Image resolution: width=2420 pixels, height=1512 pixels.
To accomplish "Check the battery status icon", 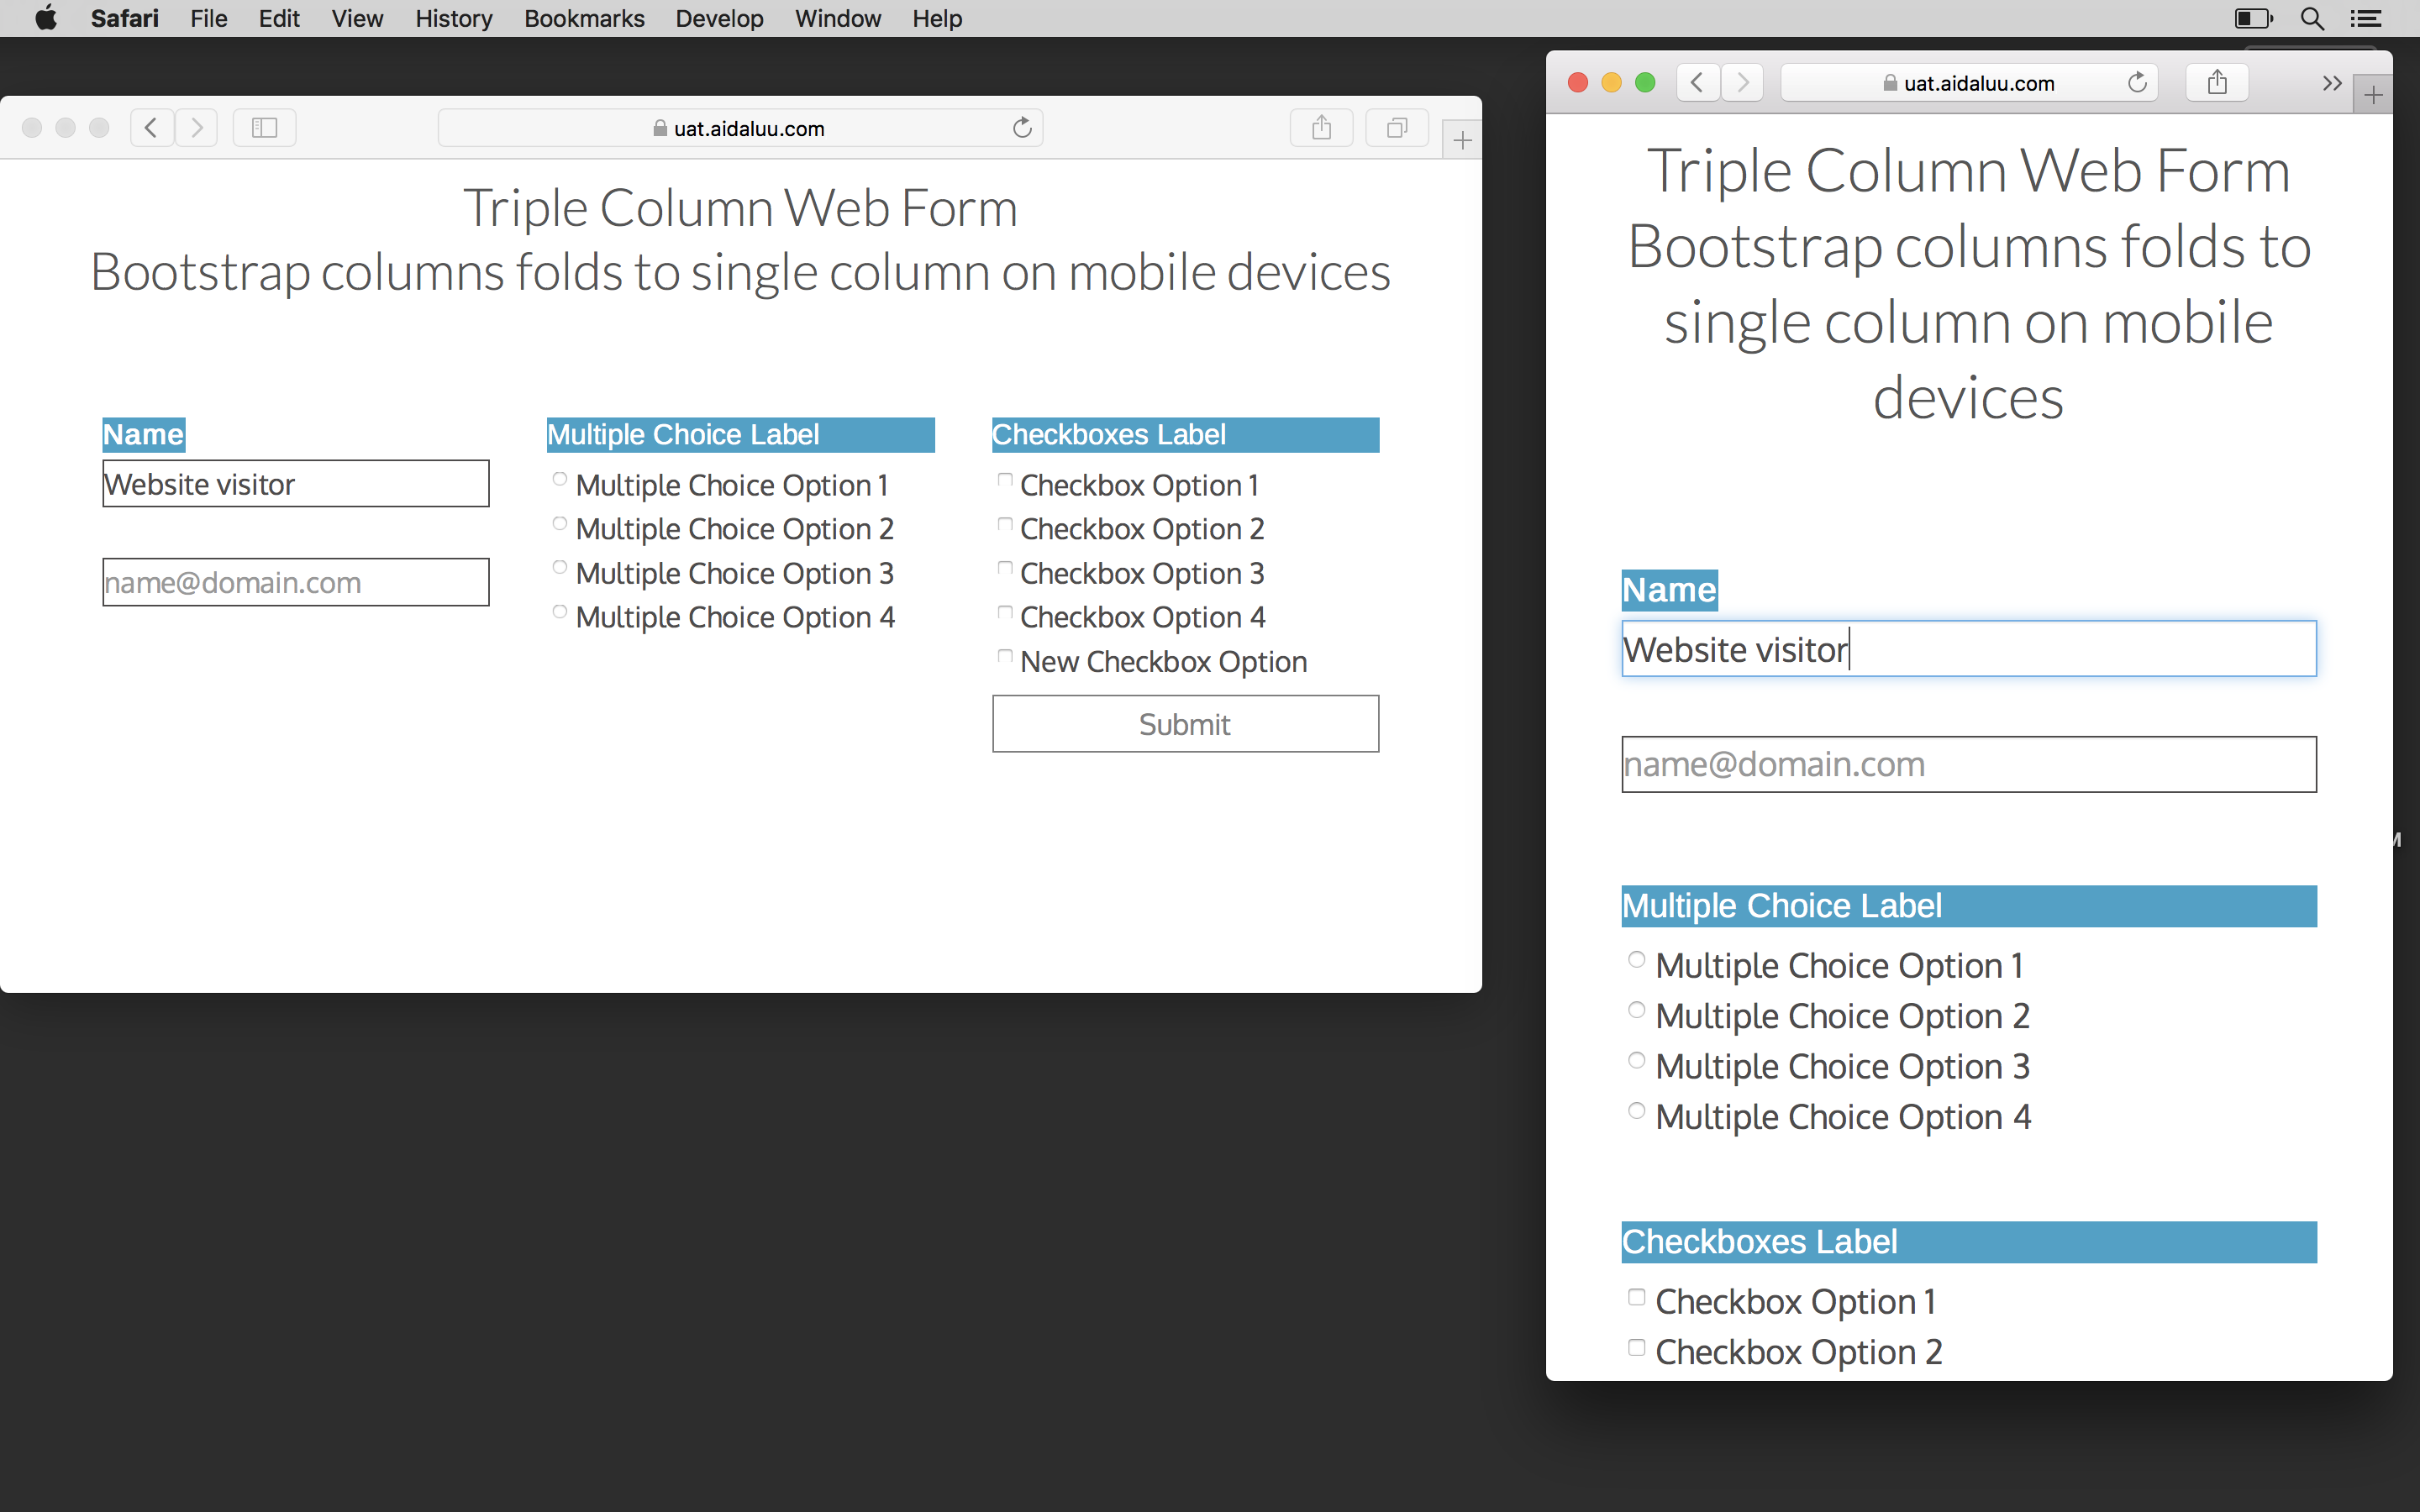I will (x=2254, y=18).
